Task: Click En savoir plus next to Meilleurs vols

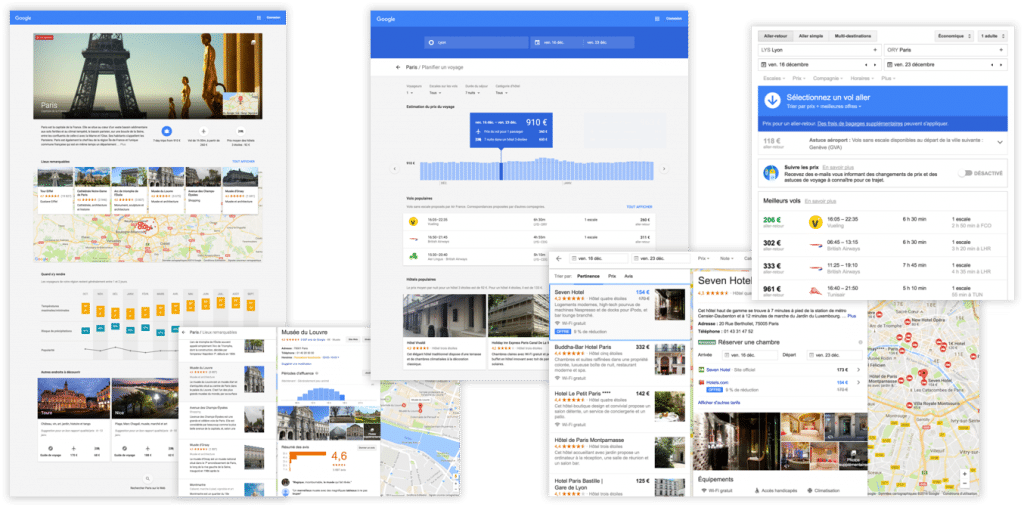Action: tap(820, 201)
